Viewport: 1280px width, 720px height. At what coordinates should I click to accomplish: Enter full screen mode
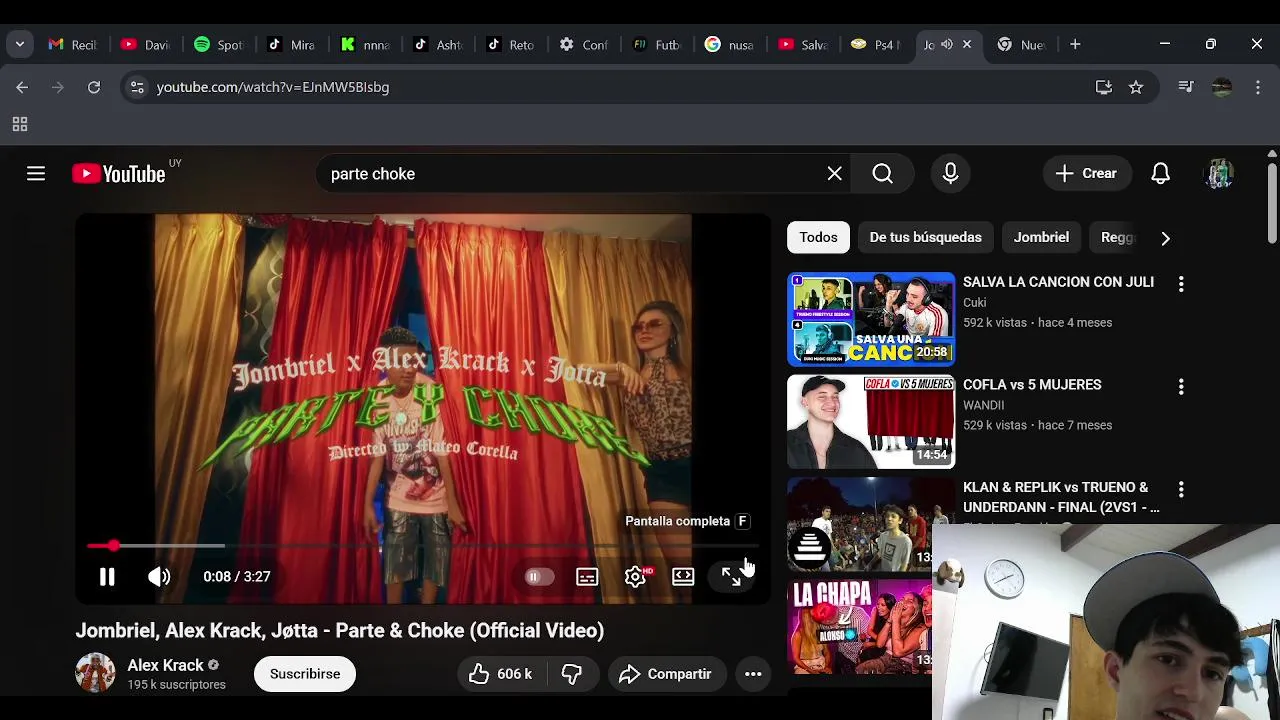click(731, 577)
